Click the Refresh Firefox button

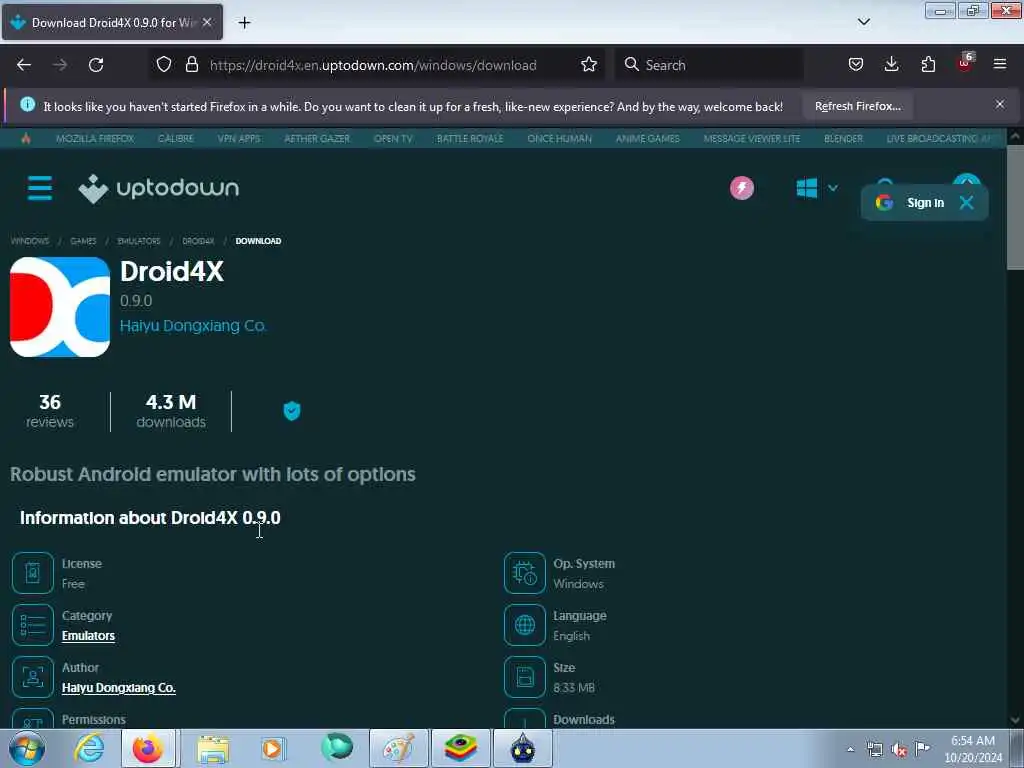point(857,106)
